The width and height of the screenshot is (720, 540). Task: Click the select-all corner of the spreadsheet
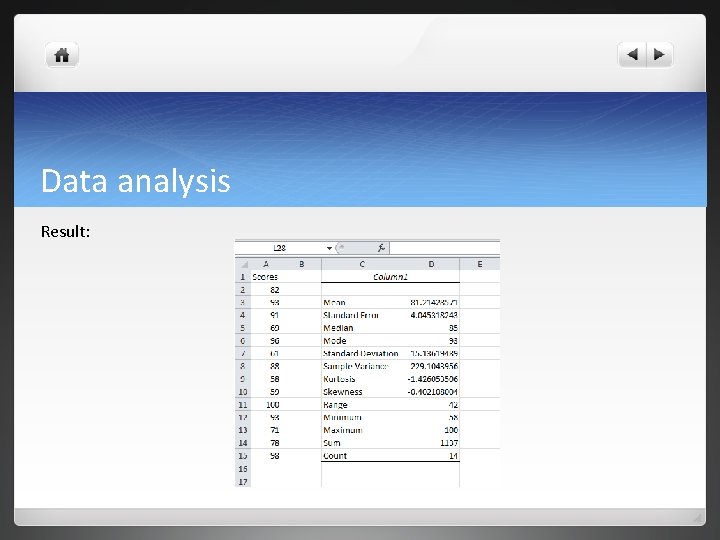click(243, 264)
